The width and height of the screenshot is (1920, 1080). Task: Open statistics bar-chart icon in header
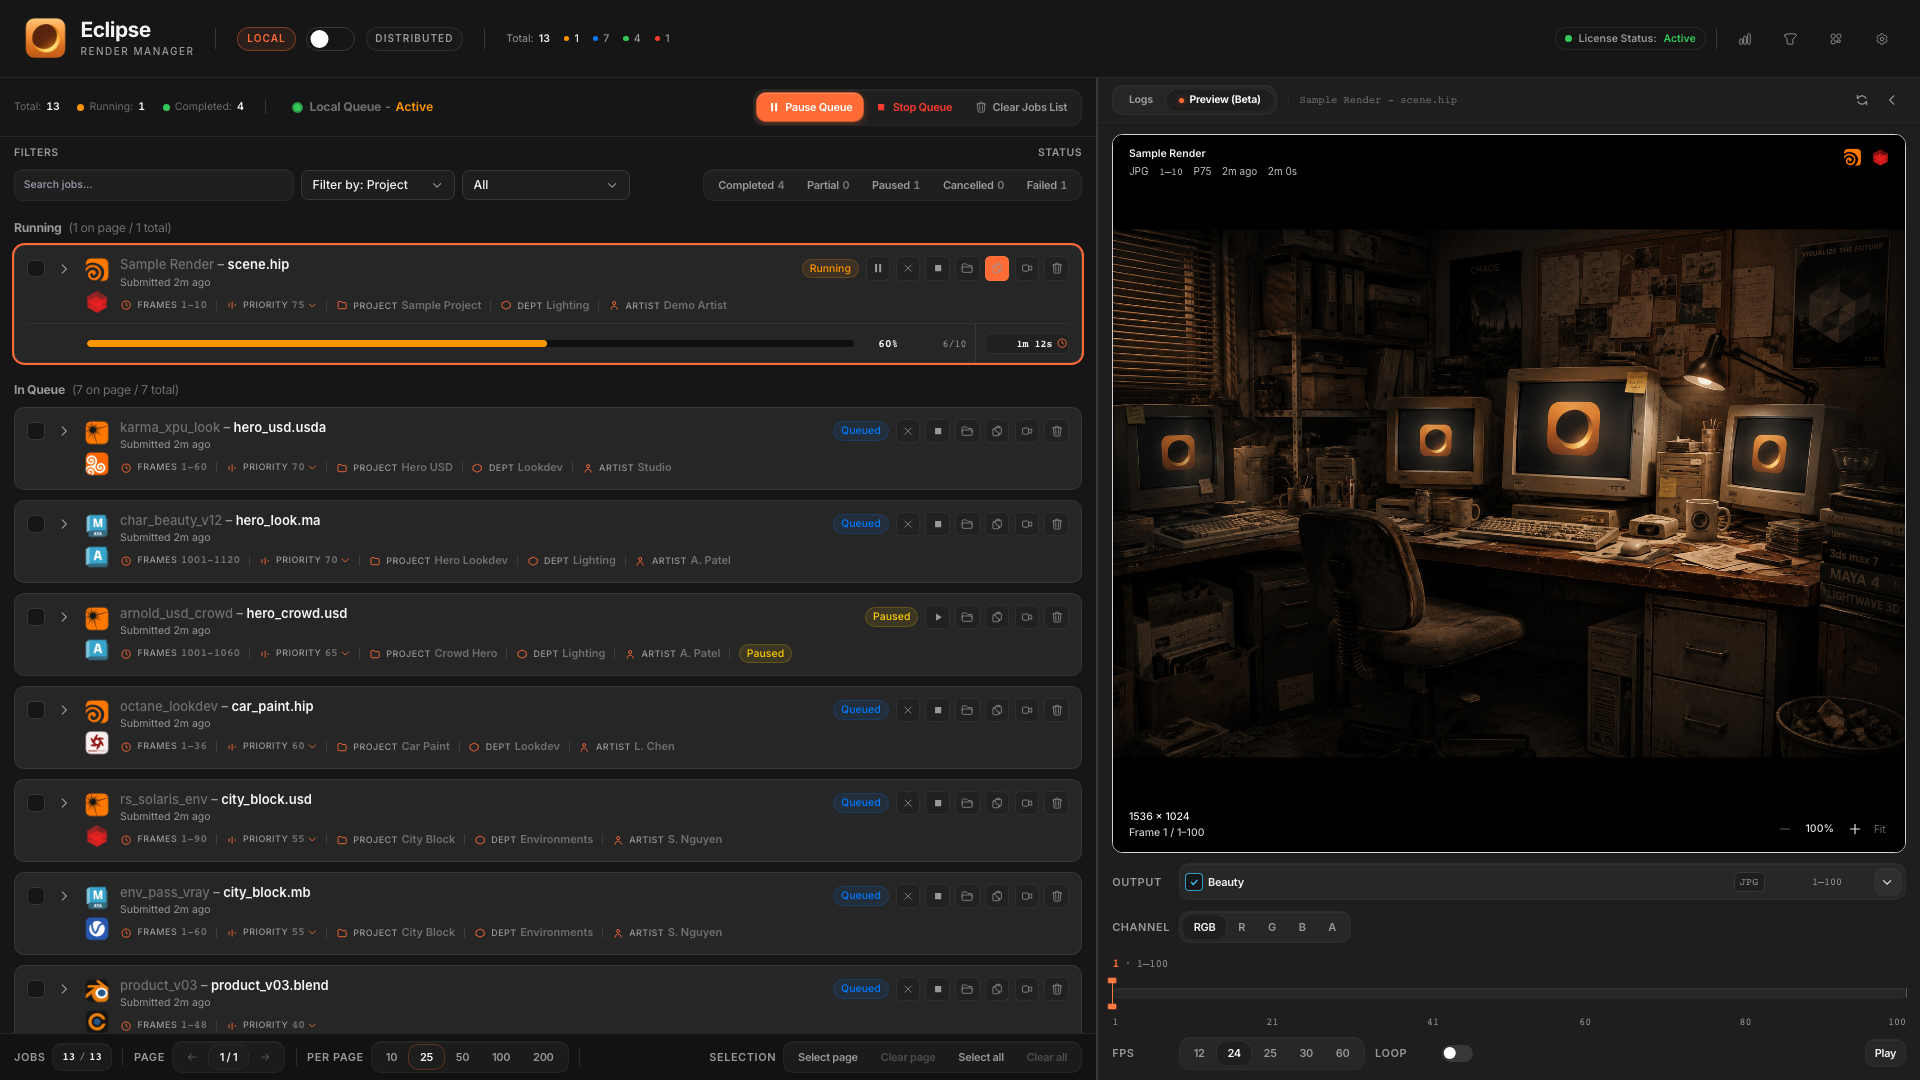click(1745, 39)
